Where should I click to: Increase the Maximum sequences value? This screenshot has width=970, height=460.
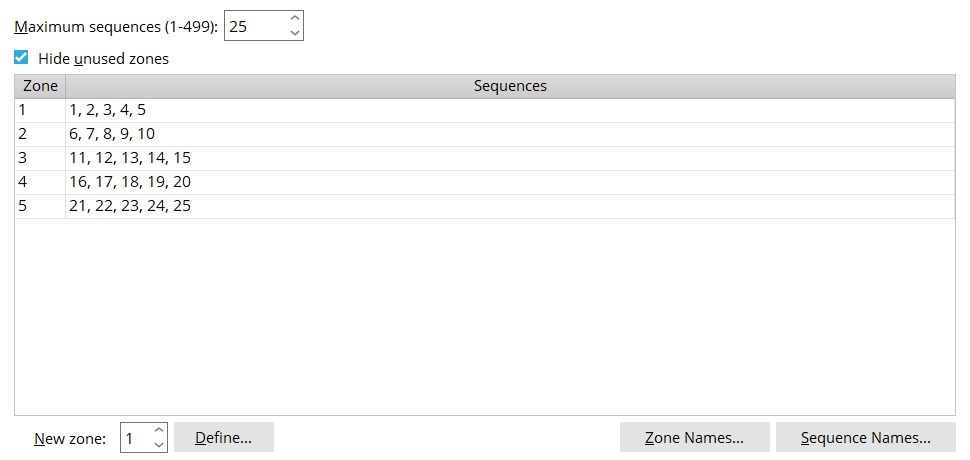click(295, 19)
